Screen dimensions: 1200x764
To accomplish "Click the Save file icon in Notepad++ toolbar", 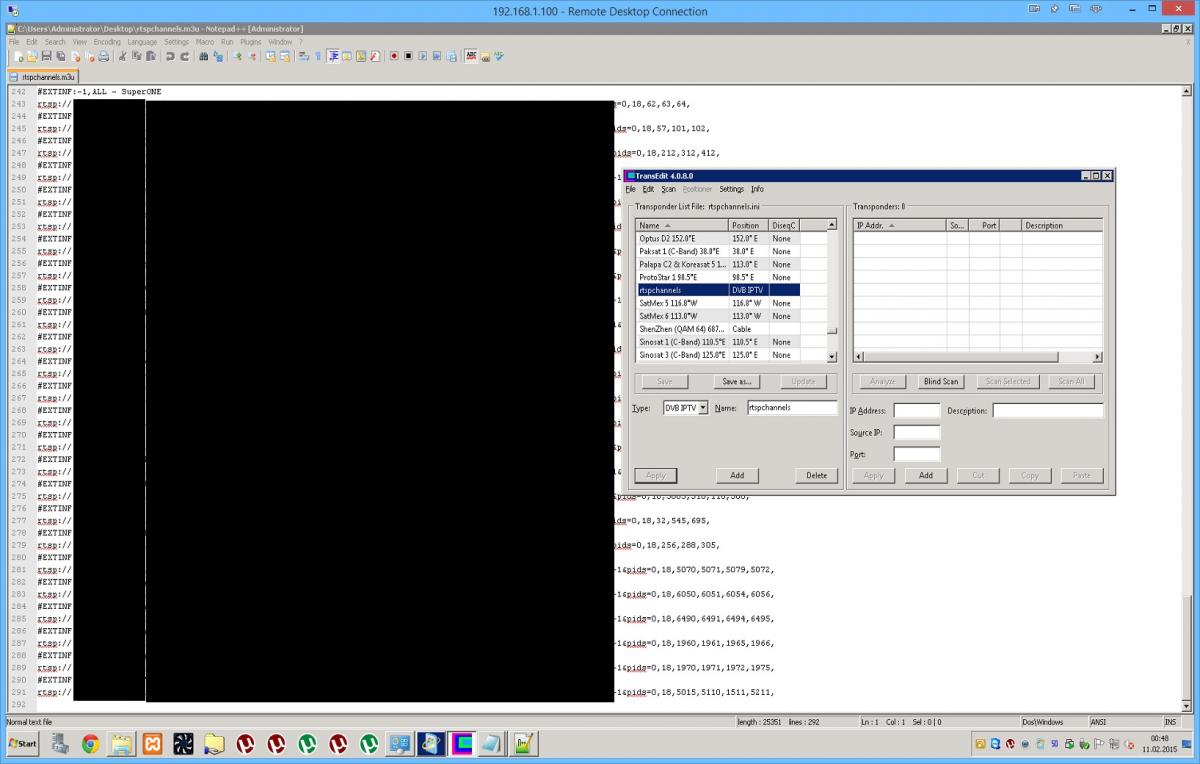I will point(46,57).
